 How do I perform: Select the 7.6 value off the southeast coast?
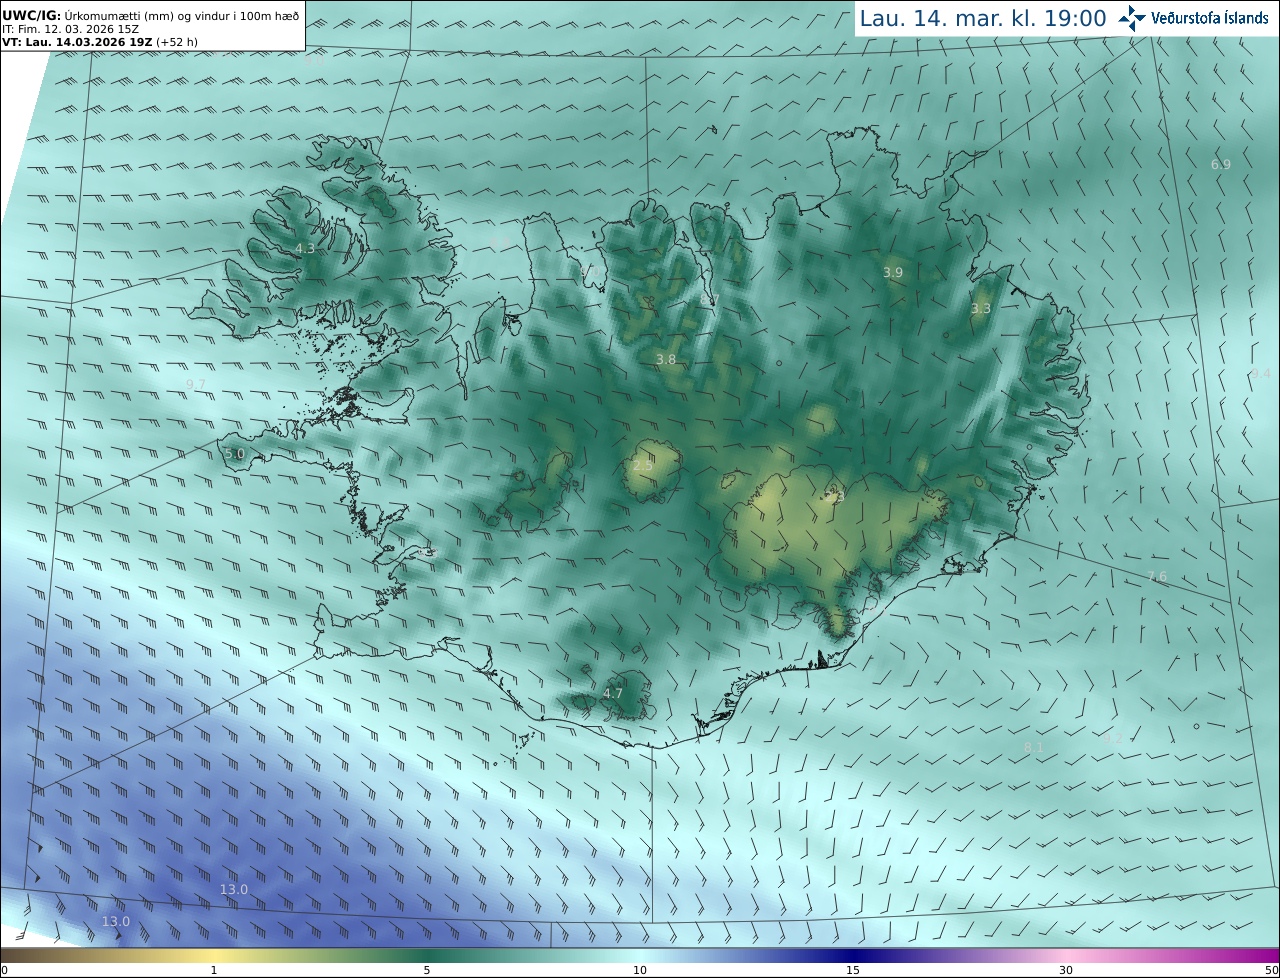pos(1157,576)
